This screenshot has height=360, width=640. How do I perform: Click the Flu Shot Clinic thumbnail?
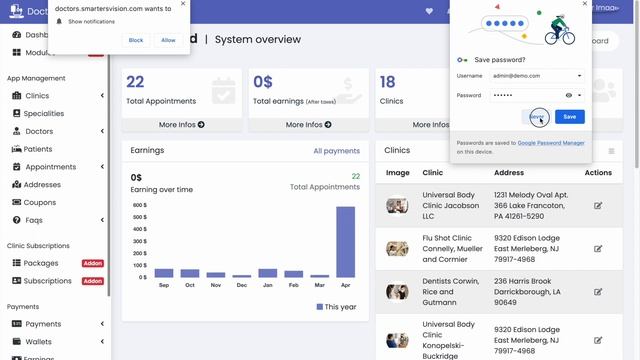(x=397, y=248)
